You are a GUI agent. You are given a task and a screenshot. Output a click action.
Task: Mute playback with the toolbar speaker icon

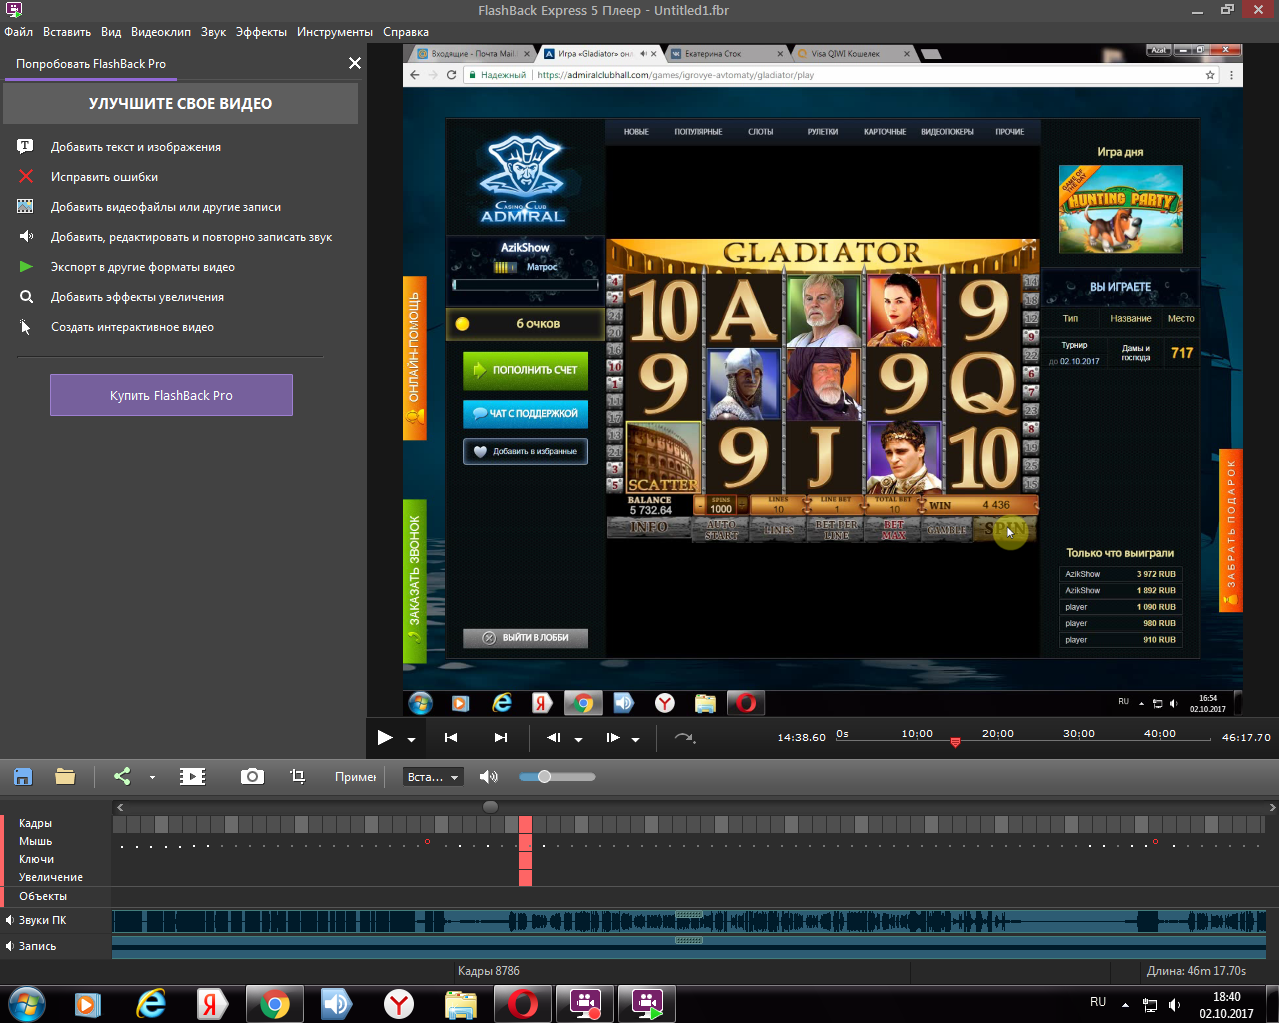pyautogui.click(x=489, y=776)
